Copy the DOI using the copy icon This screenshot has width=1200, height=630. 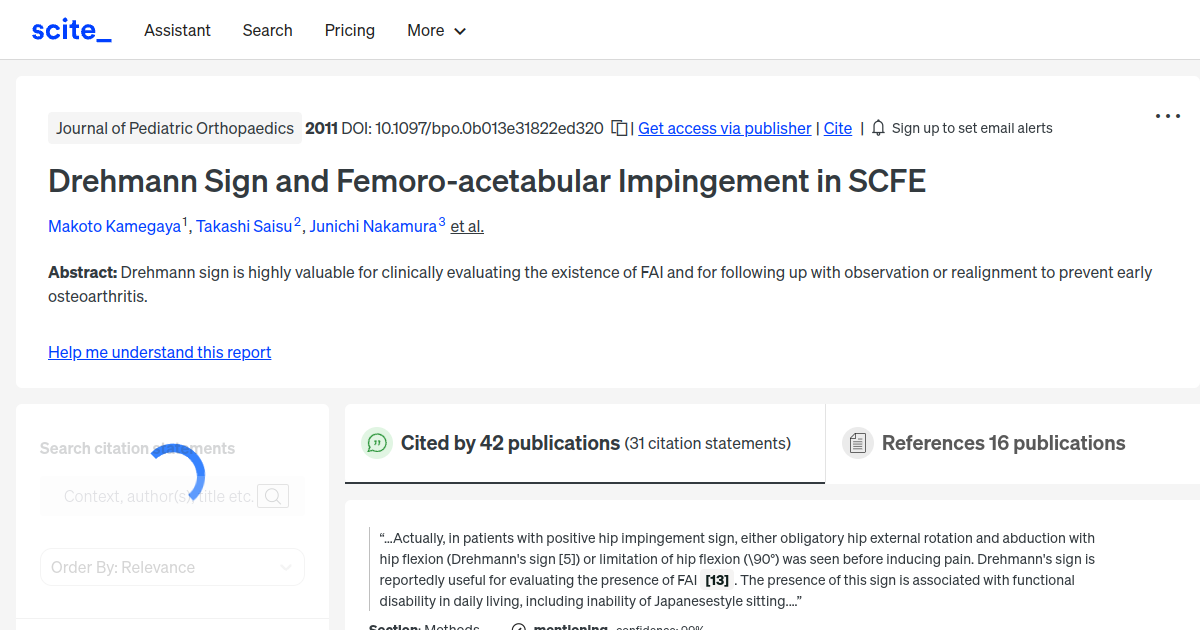(x=619, y=128)
